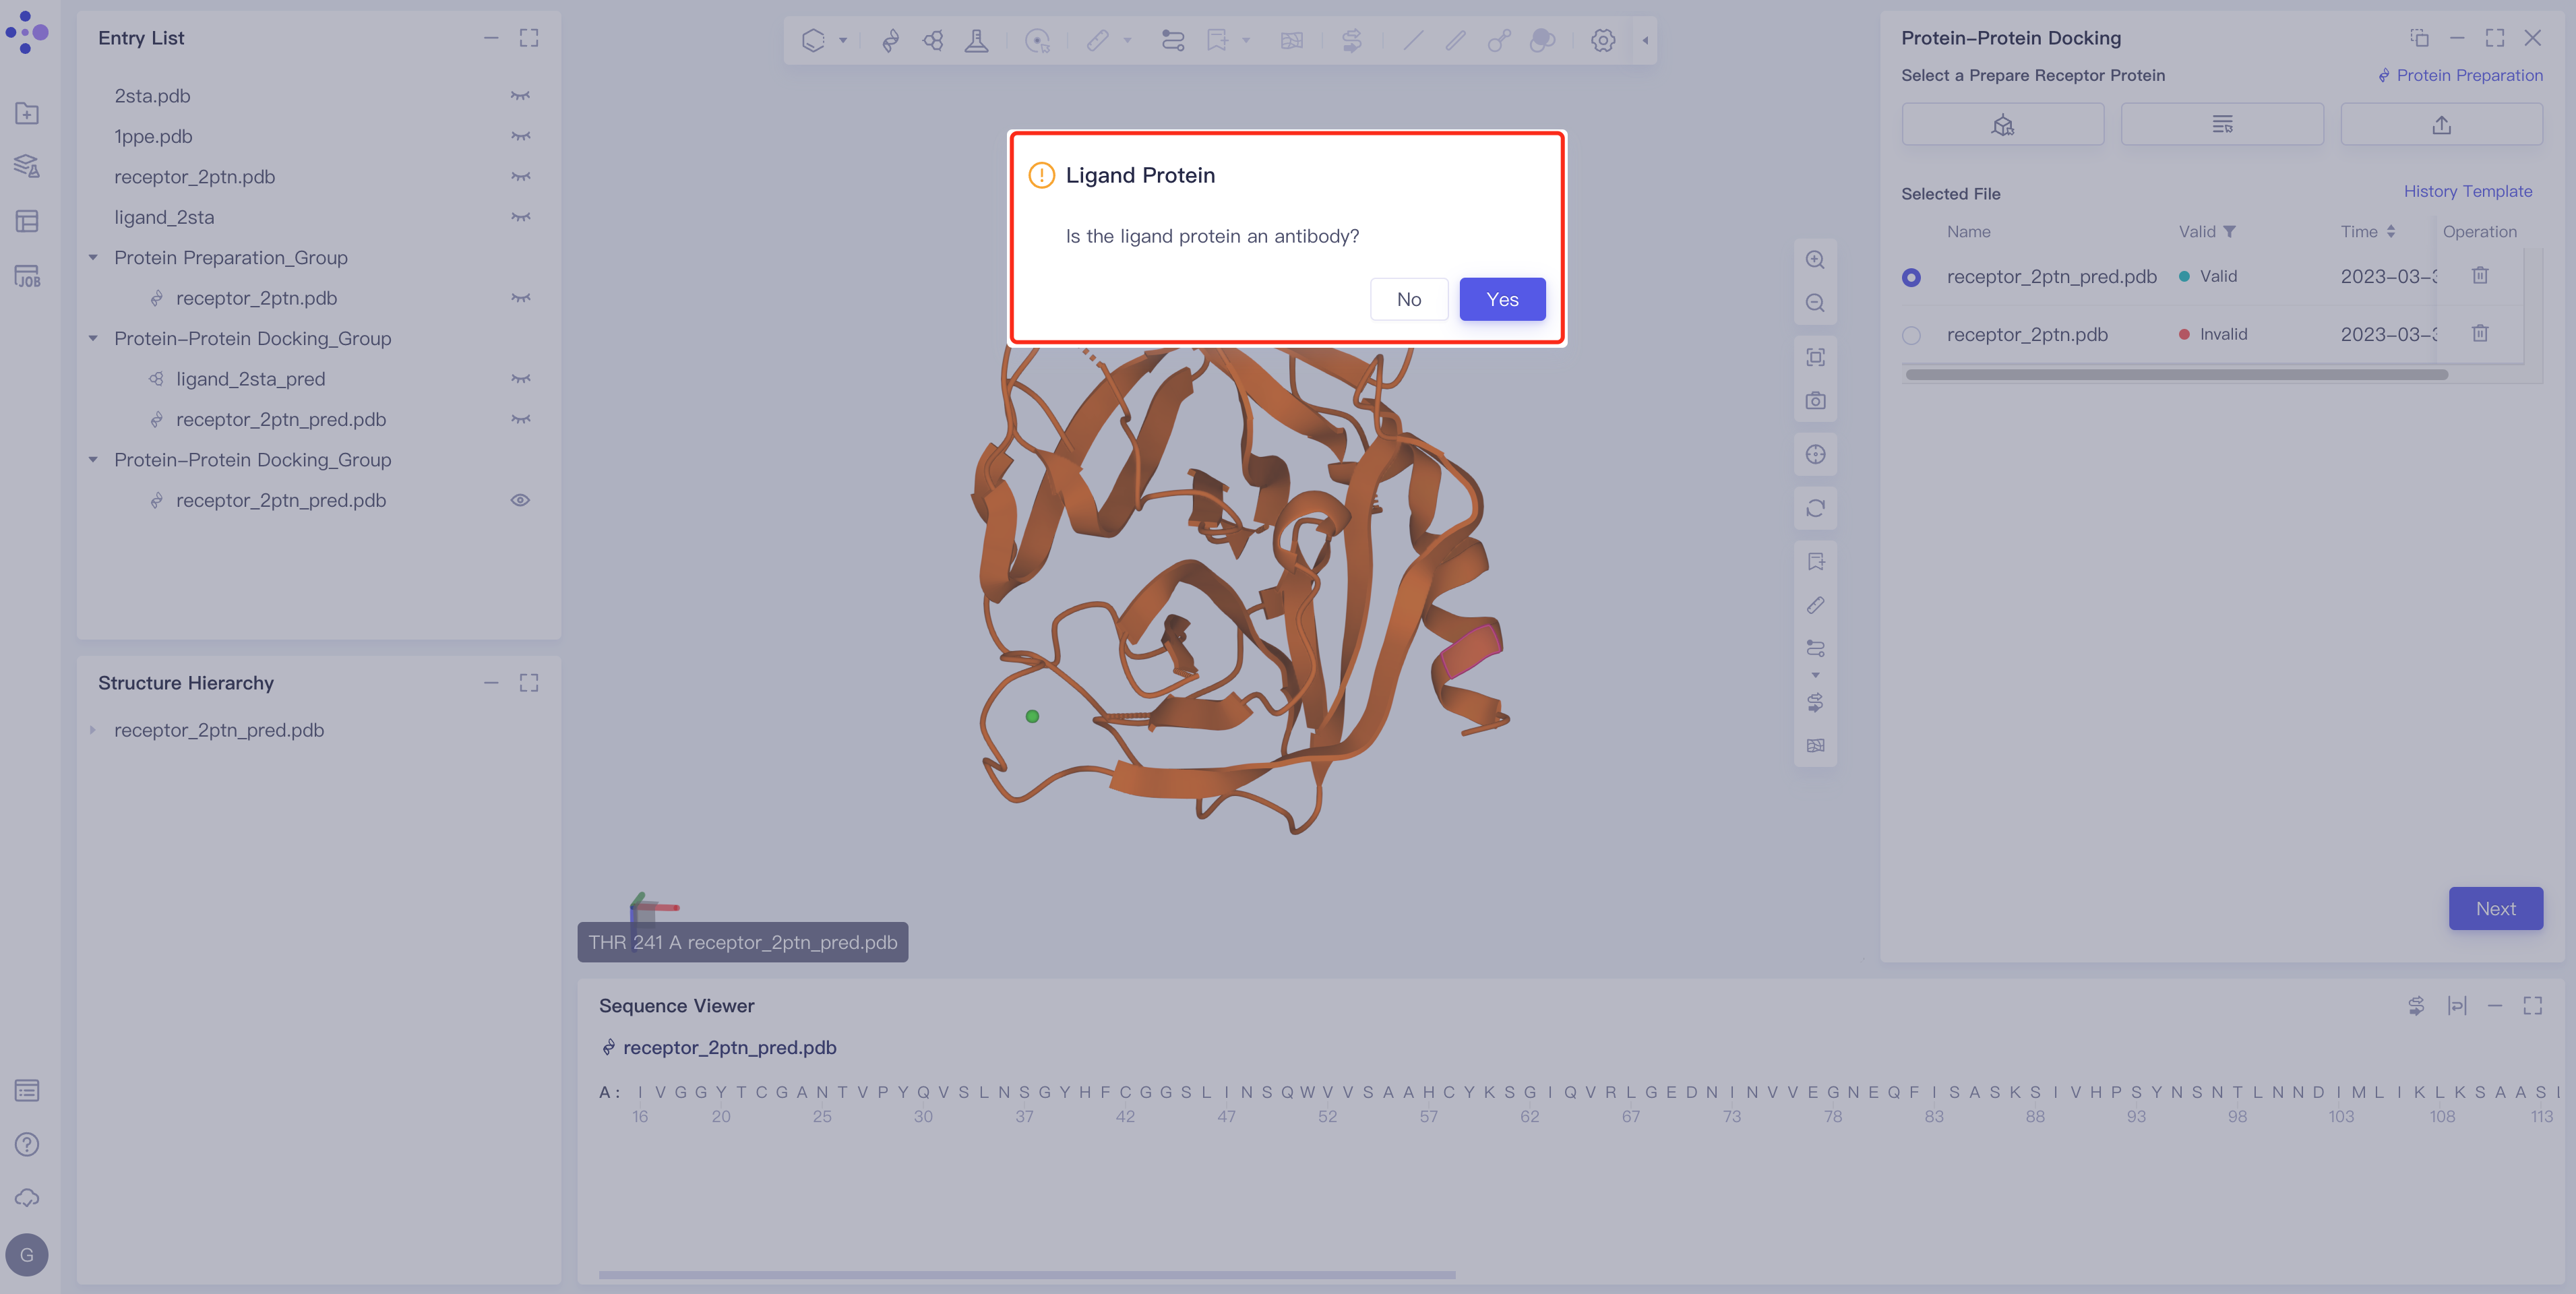Screen dimensions: 2576x1294
Task: Collapse the Protein Preparation_Group tree
Action: coord(93,258)
